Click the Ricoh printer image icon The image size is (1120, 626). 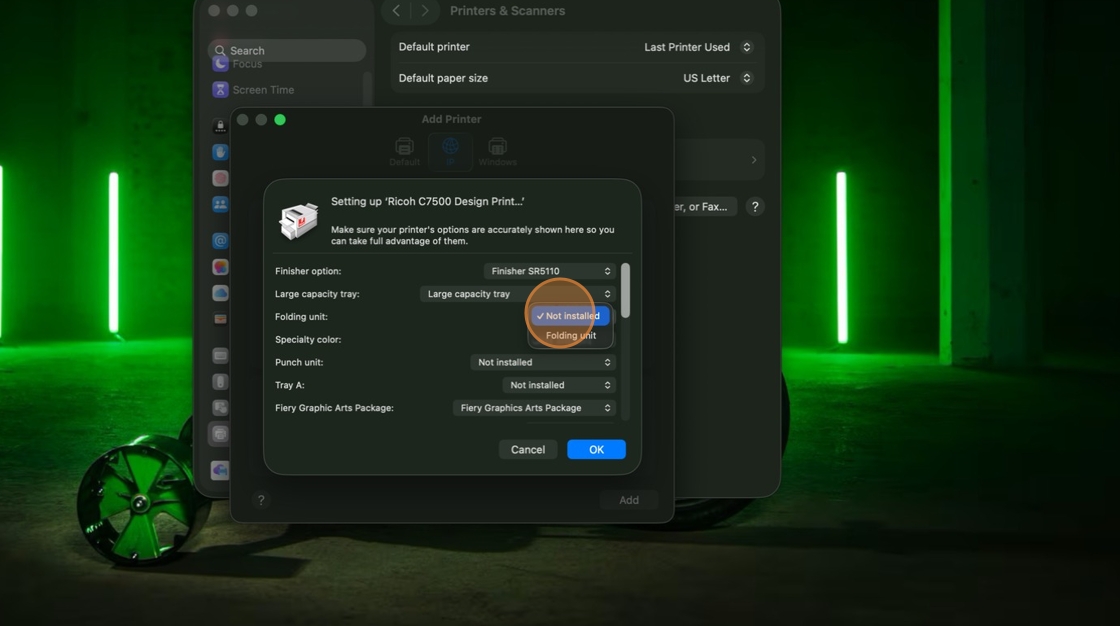299,220
